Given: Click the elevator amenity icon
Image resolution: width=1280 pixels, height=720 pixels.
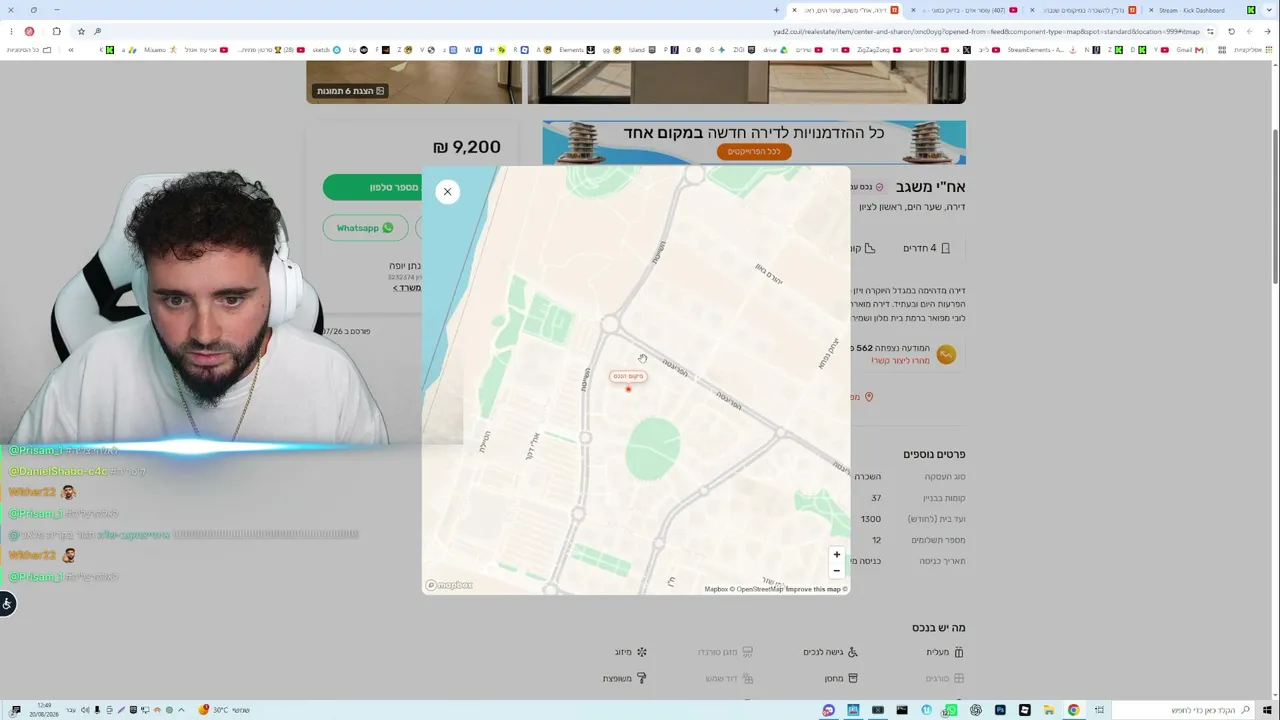Looking at the screenshot, I should click(x=959, y=652).
